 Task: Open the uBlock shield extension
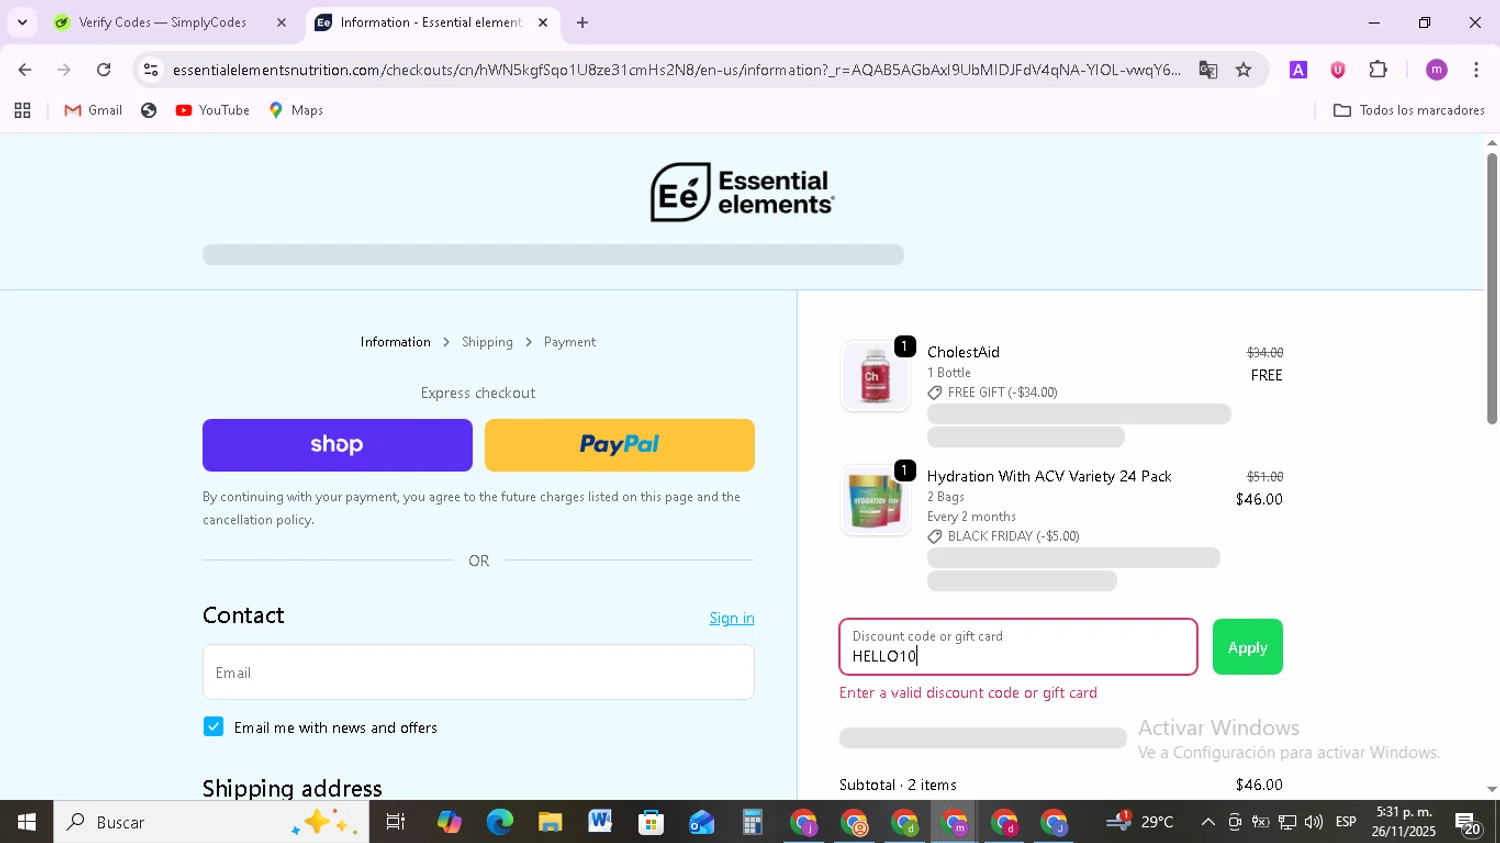pos(1338,70)
